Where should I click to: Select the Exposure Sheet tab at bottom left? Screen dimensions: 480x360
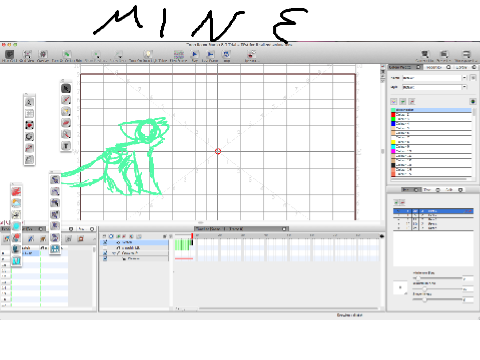(x=23, y=229)
